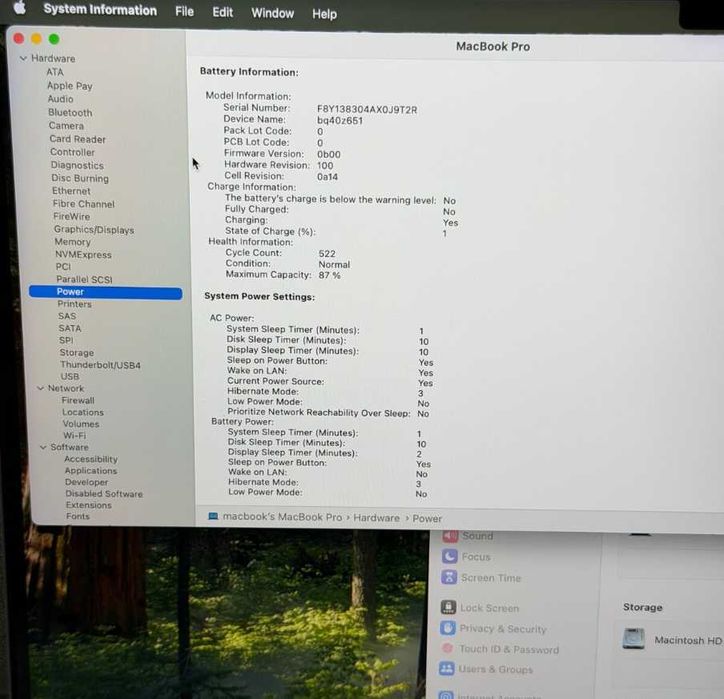Select Graphics/Displays in the sidebar
724x699 pixels.
pos(94,229)
